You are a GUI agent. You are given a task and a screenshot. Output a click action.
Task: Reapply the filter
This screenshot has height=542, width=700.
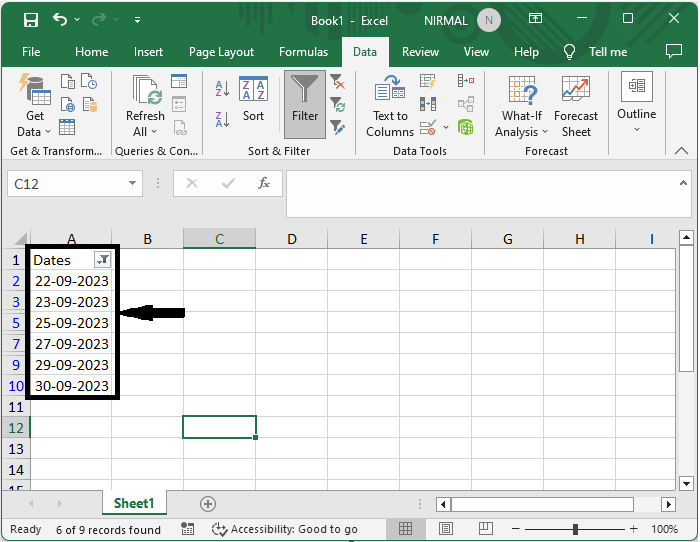tap(338, 105)
